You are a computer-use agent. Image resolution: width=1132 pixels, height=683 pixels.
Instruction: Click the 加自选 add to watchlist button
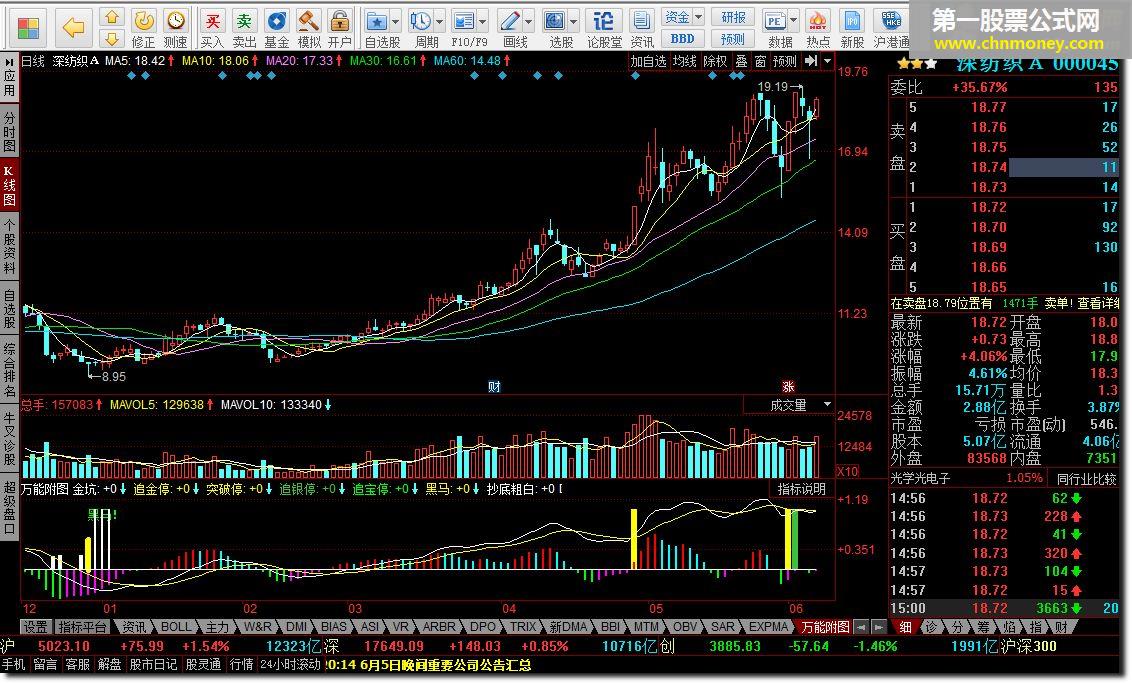pos(648,61)
